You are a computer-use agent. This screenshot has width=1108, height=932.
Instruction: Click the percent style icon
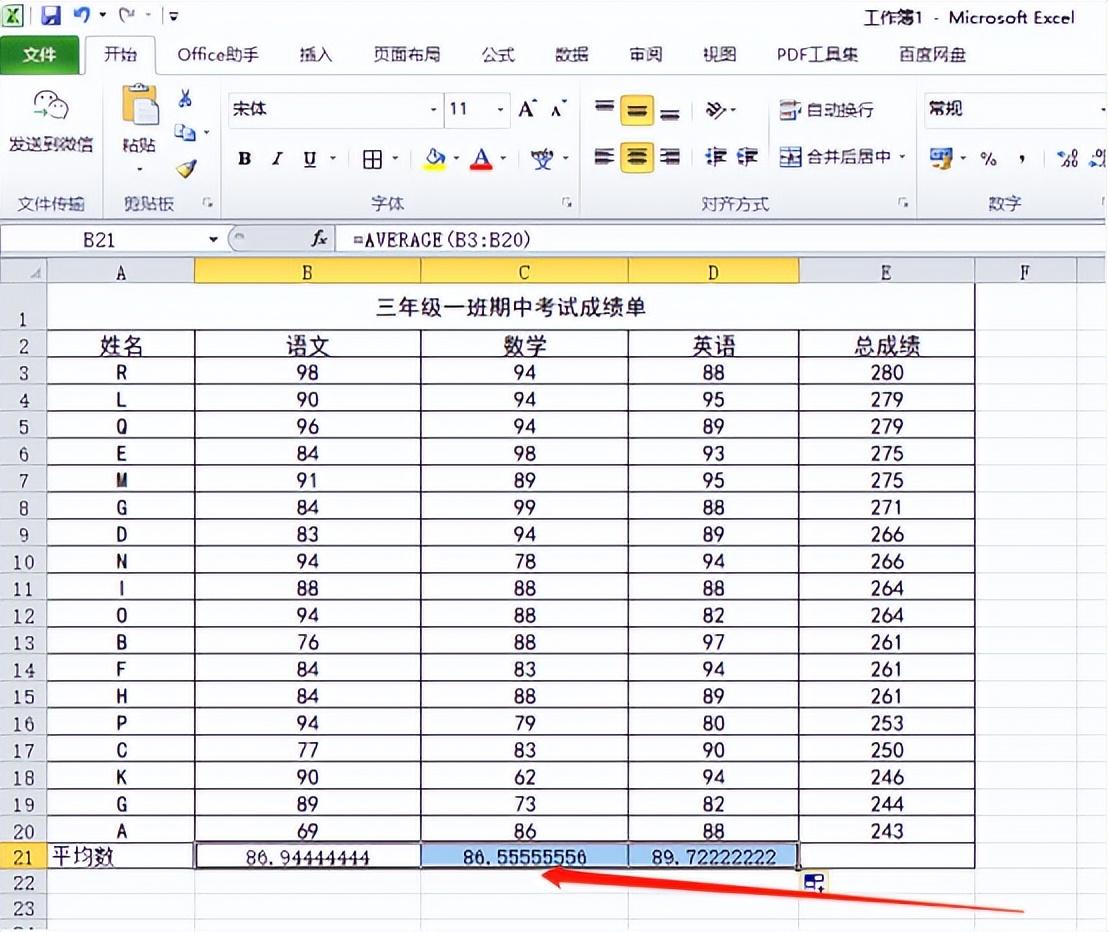coord(988,159)
